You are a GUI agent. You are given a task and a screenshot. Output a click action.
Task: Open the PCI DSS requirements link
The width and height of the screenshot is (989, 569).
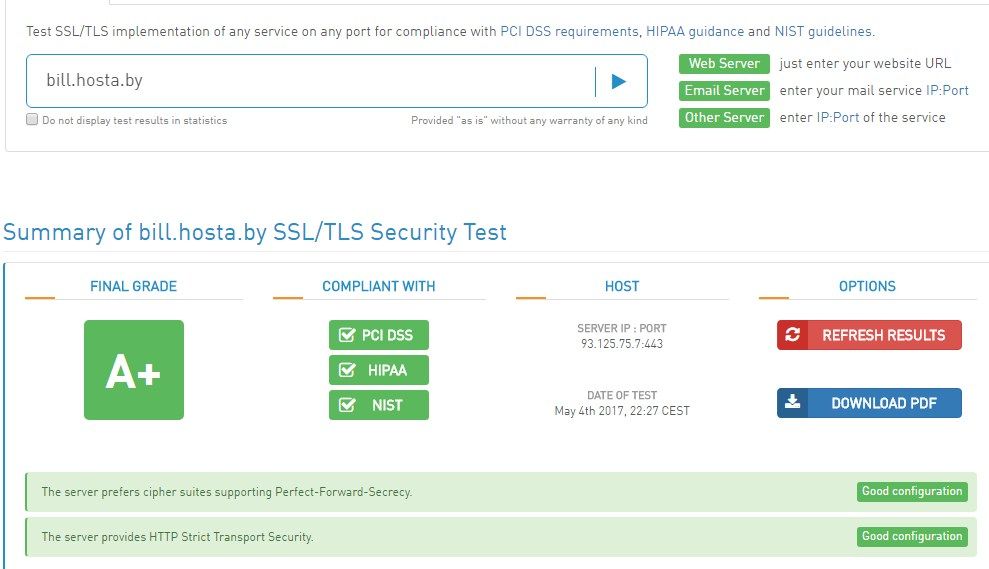pos(569,32)
